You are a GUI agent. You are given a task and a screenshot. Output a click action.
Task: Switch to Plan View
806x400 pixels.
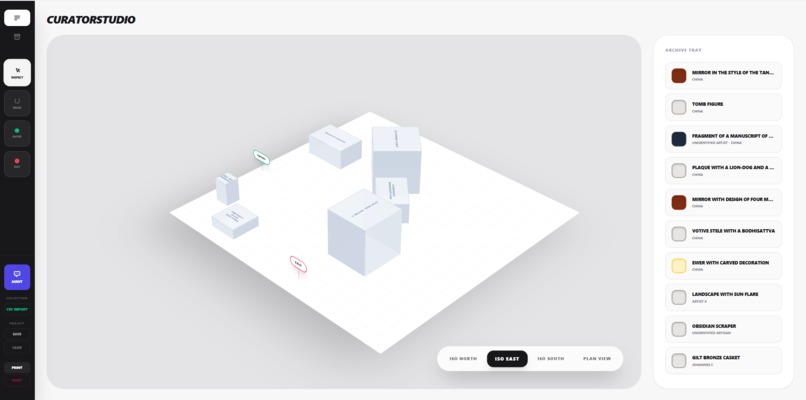pyautogui.click(x=597, y=359)
